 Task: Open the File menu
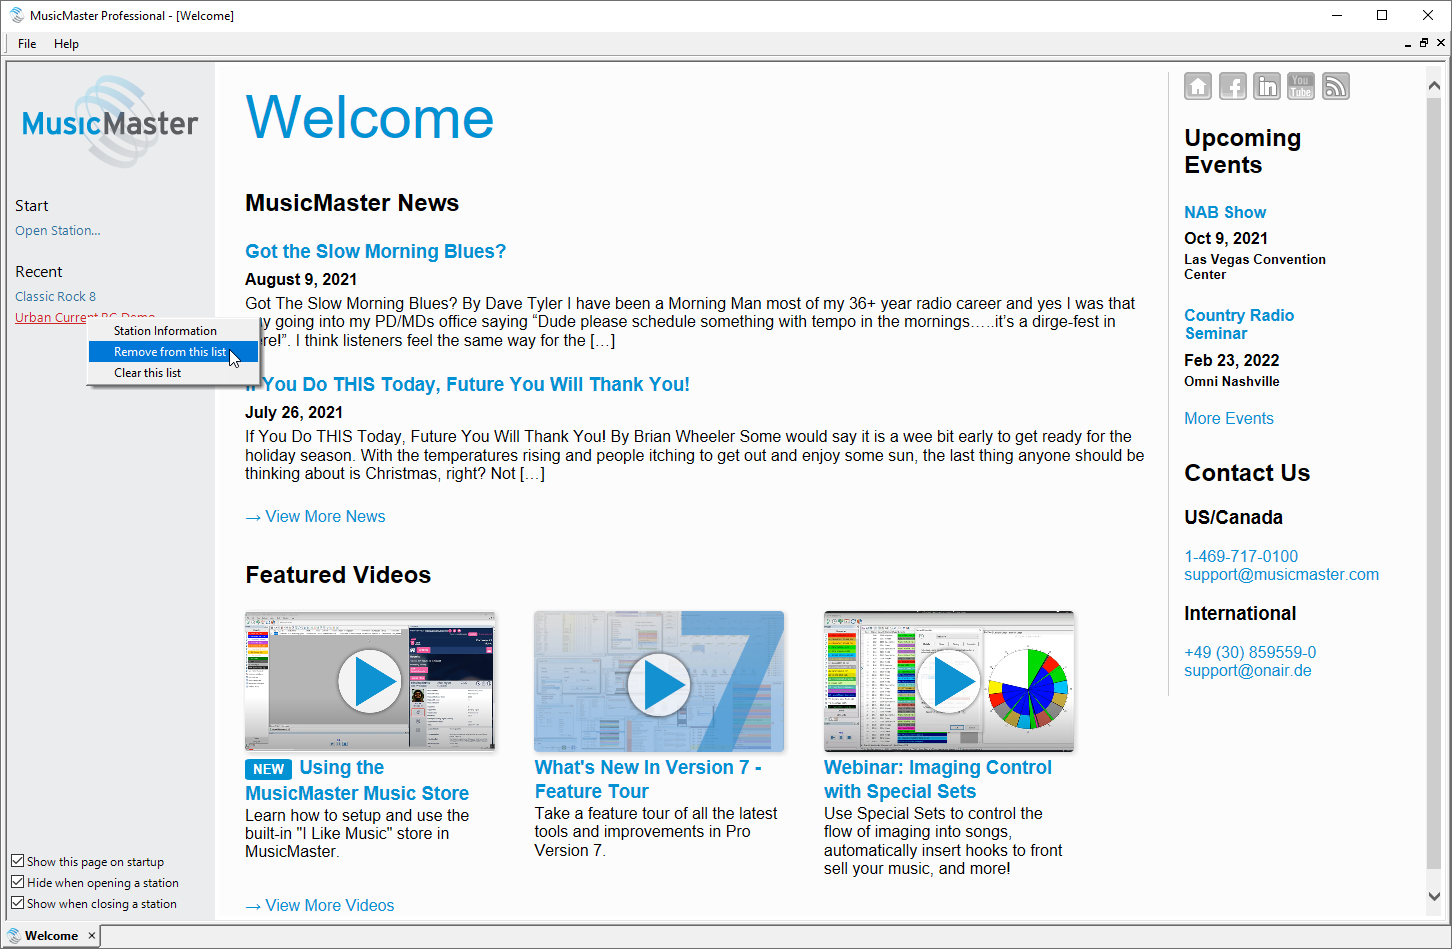pyautogui.click(x=27, y=44)
